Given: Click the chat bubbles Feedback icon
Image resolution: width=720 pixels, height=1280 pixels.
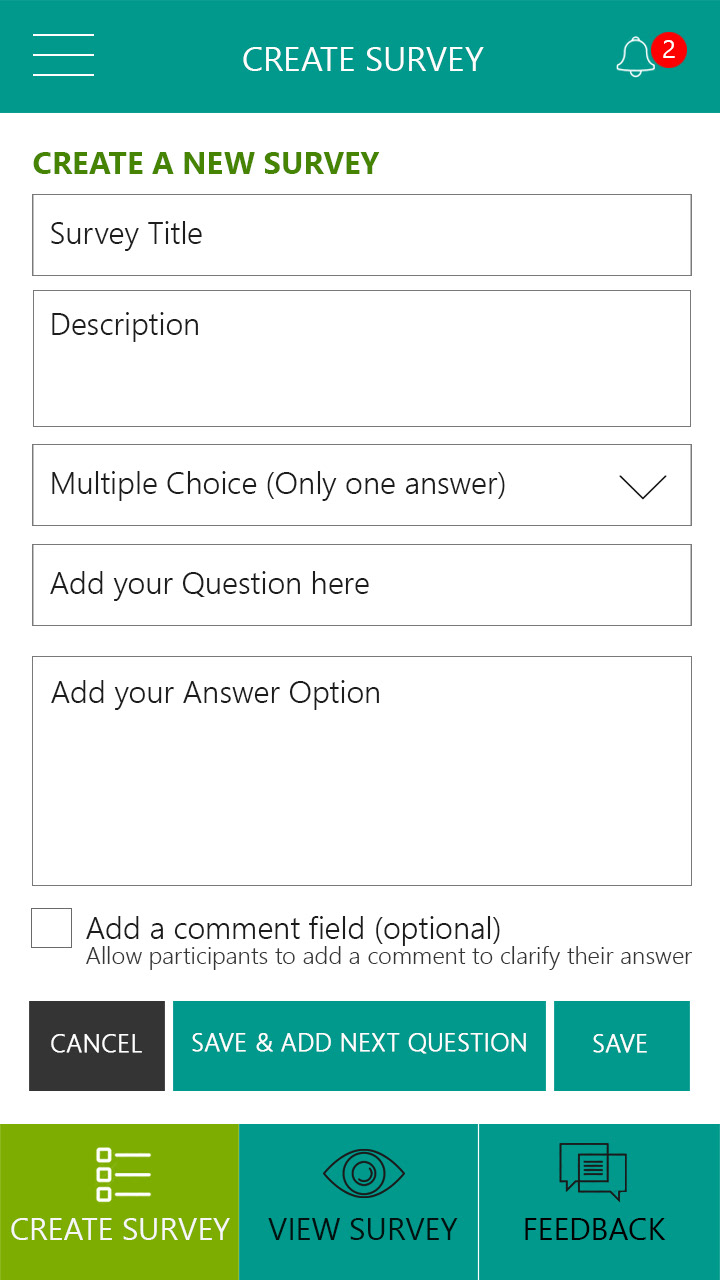Looking at the screenshot, I should (593, 1171).
